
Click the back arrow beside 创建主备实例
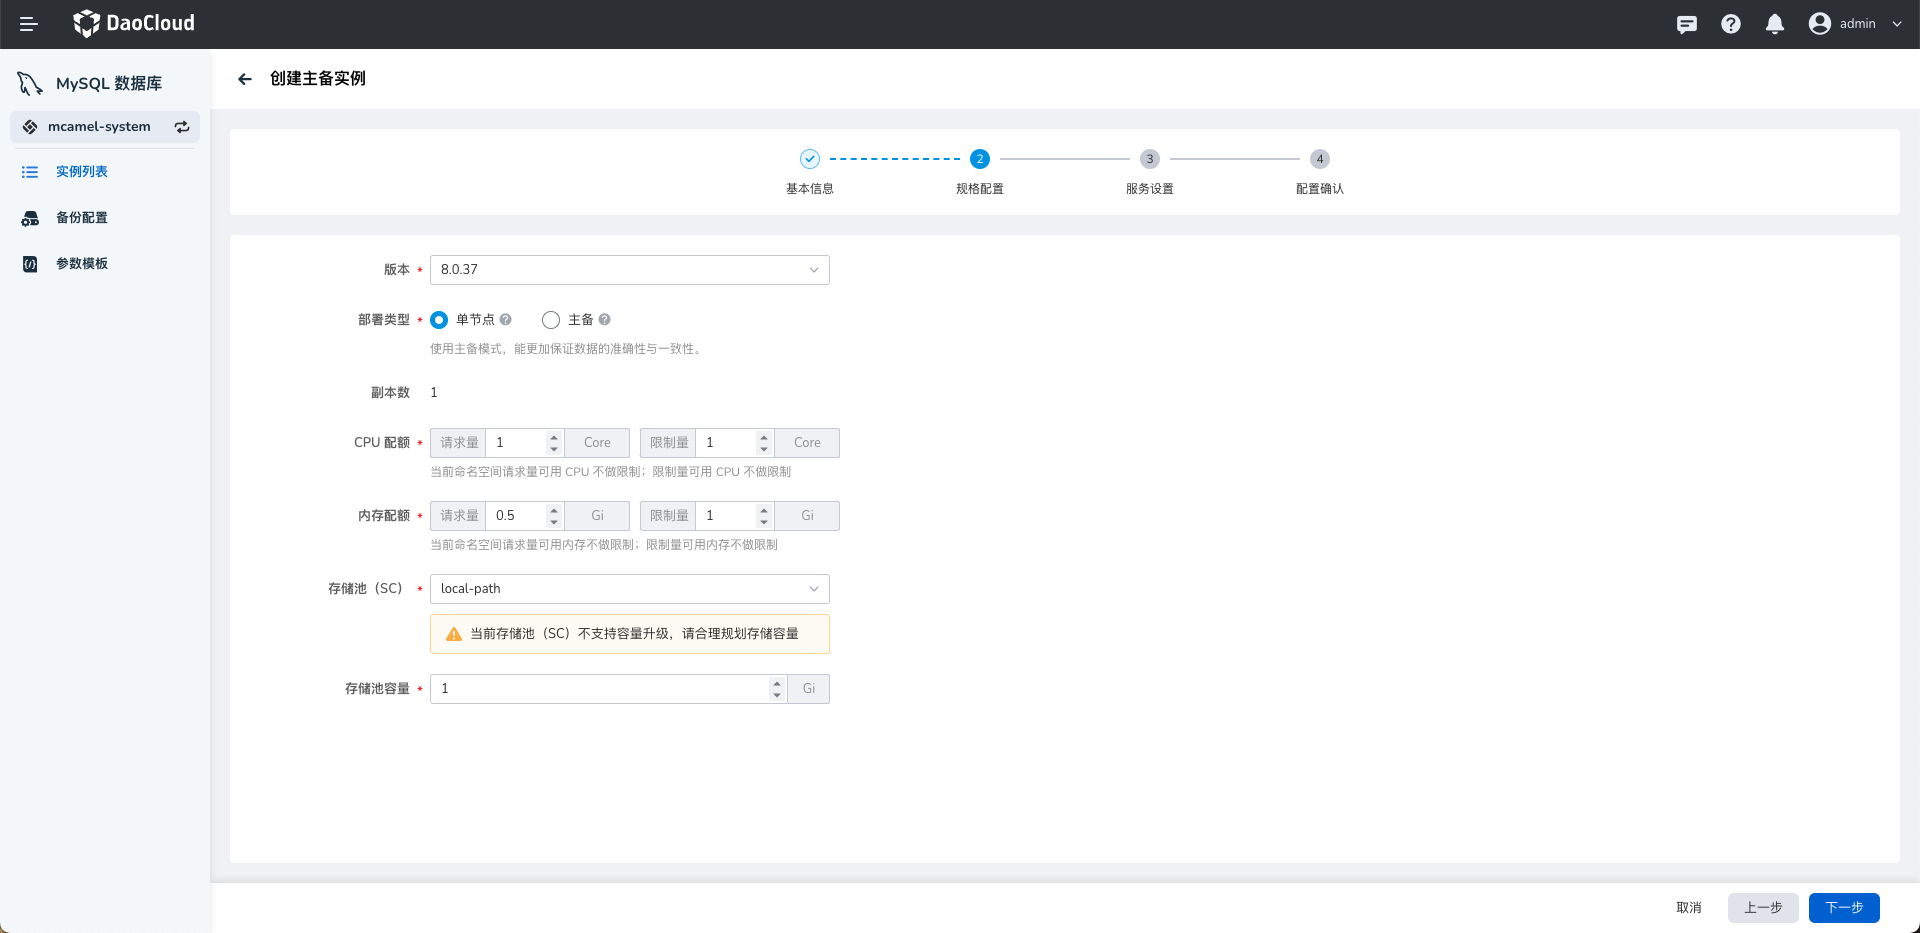point(245,79)
